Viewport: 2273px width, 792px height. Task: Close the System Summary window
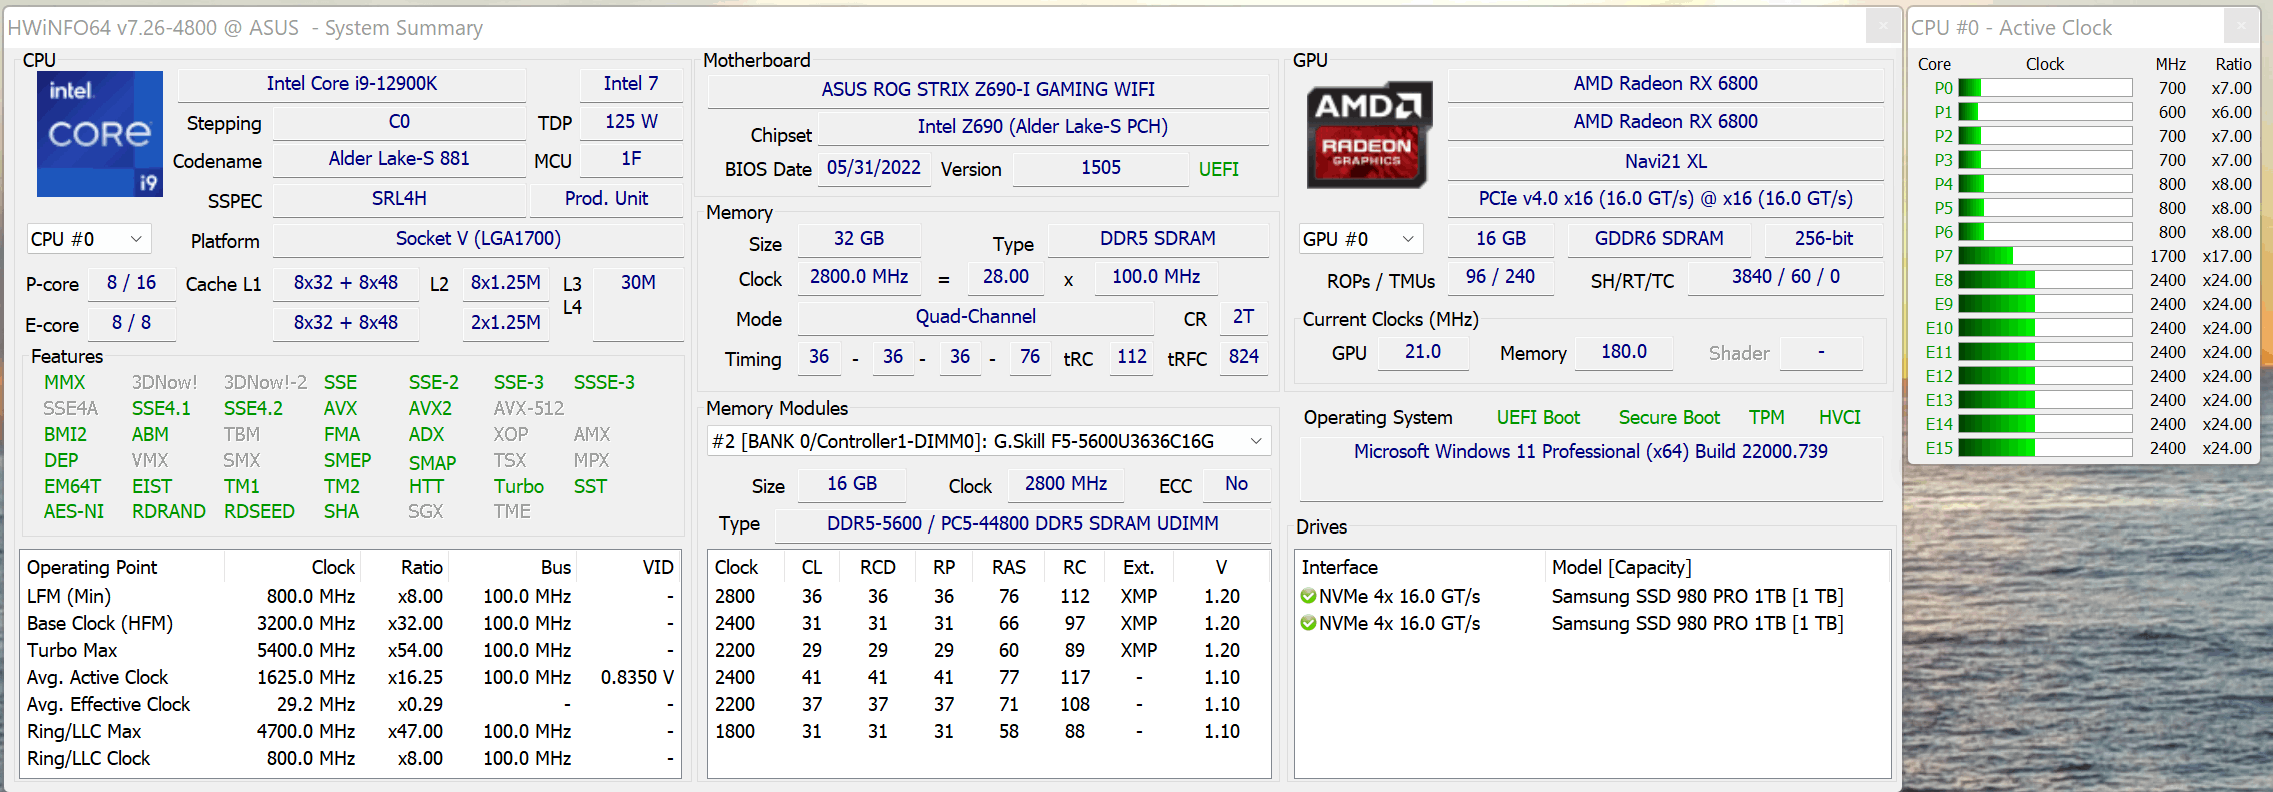tap(1883, 26)
